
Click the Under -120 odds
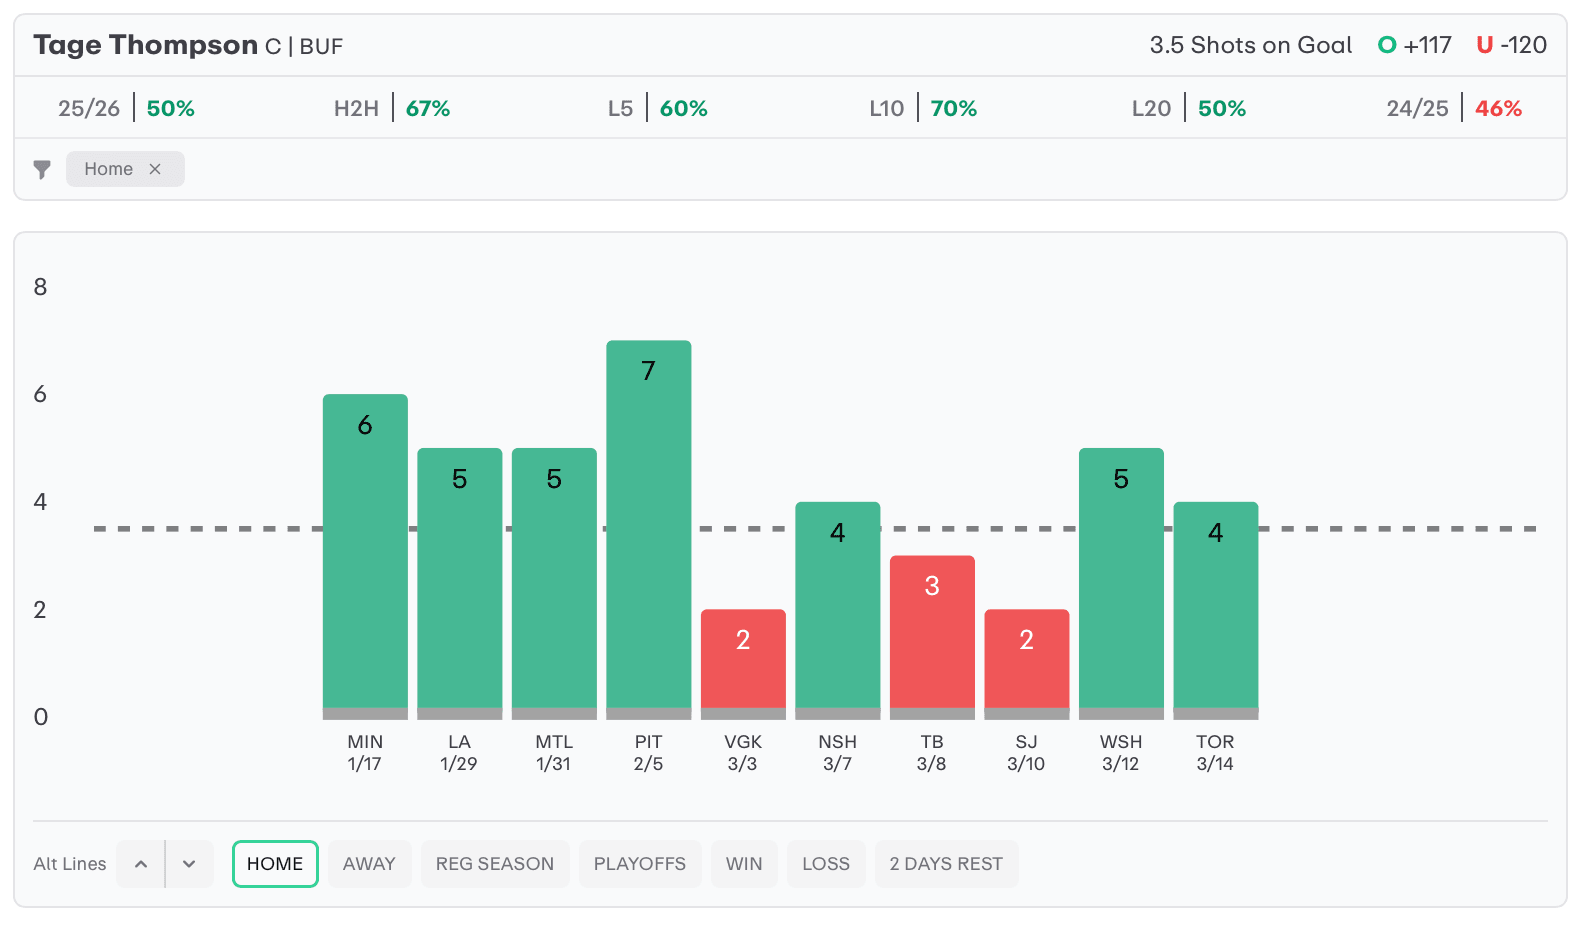pos(1511,45)
